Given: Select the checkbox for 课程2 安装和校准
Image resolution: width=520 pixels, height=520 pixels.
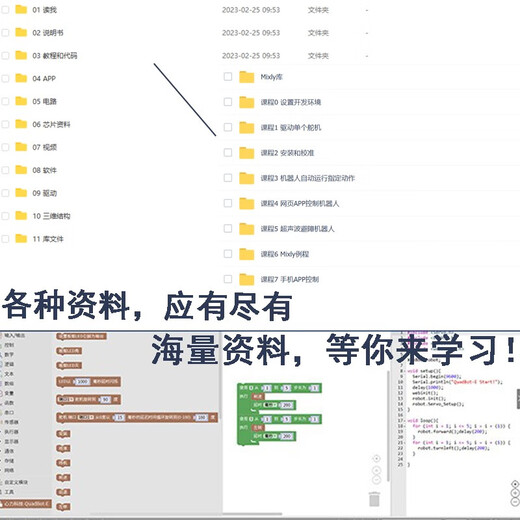Looking at the screenshot, I should (228, 152).
